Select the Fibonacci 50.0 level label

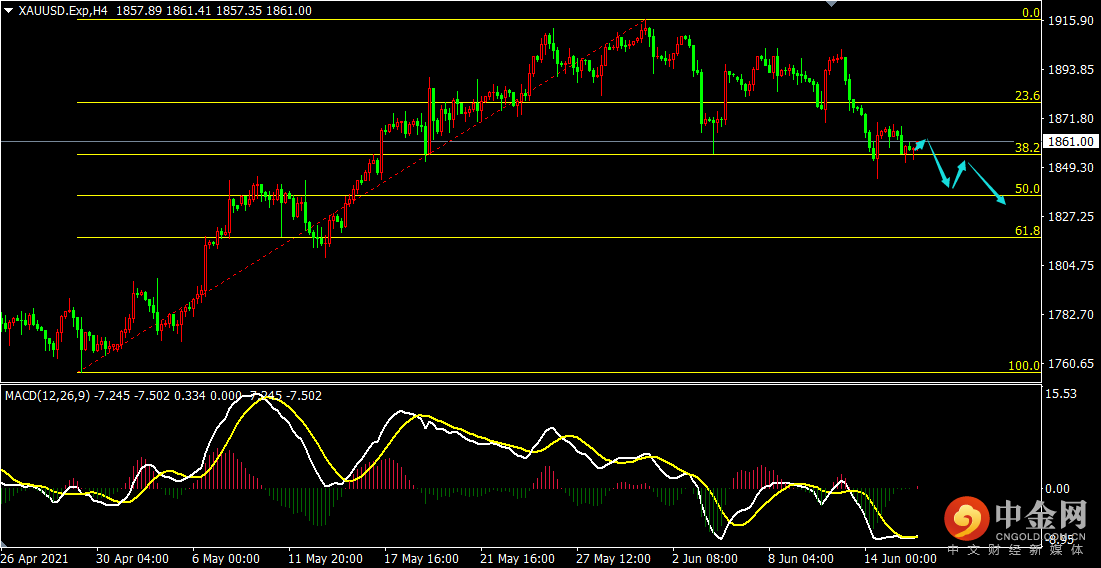click(x=1028, y=189)
